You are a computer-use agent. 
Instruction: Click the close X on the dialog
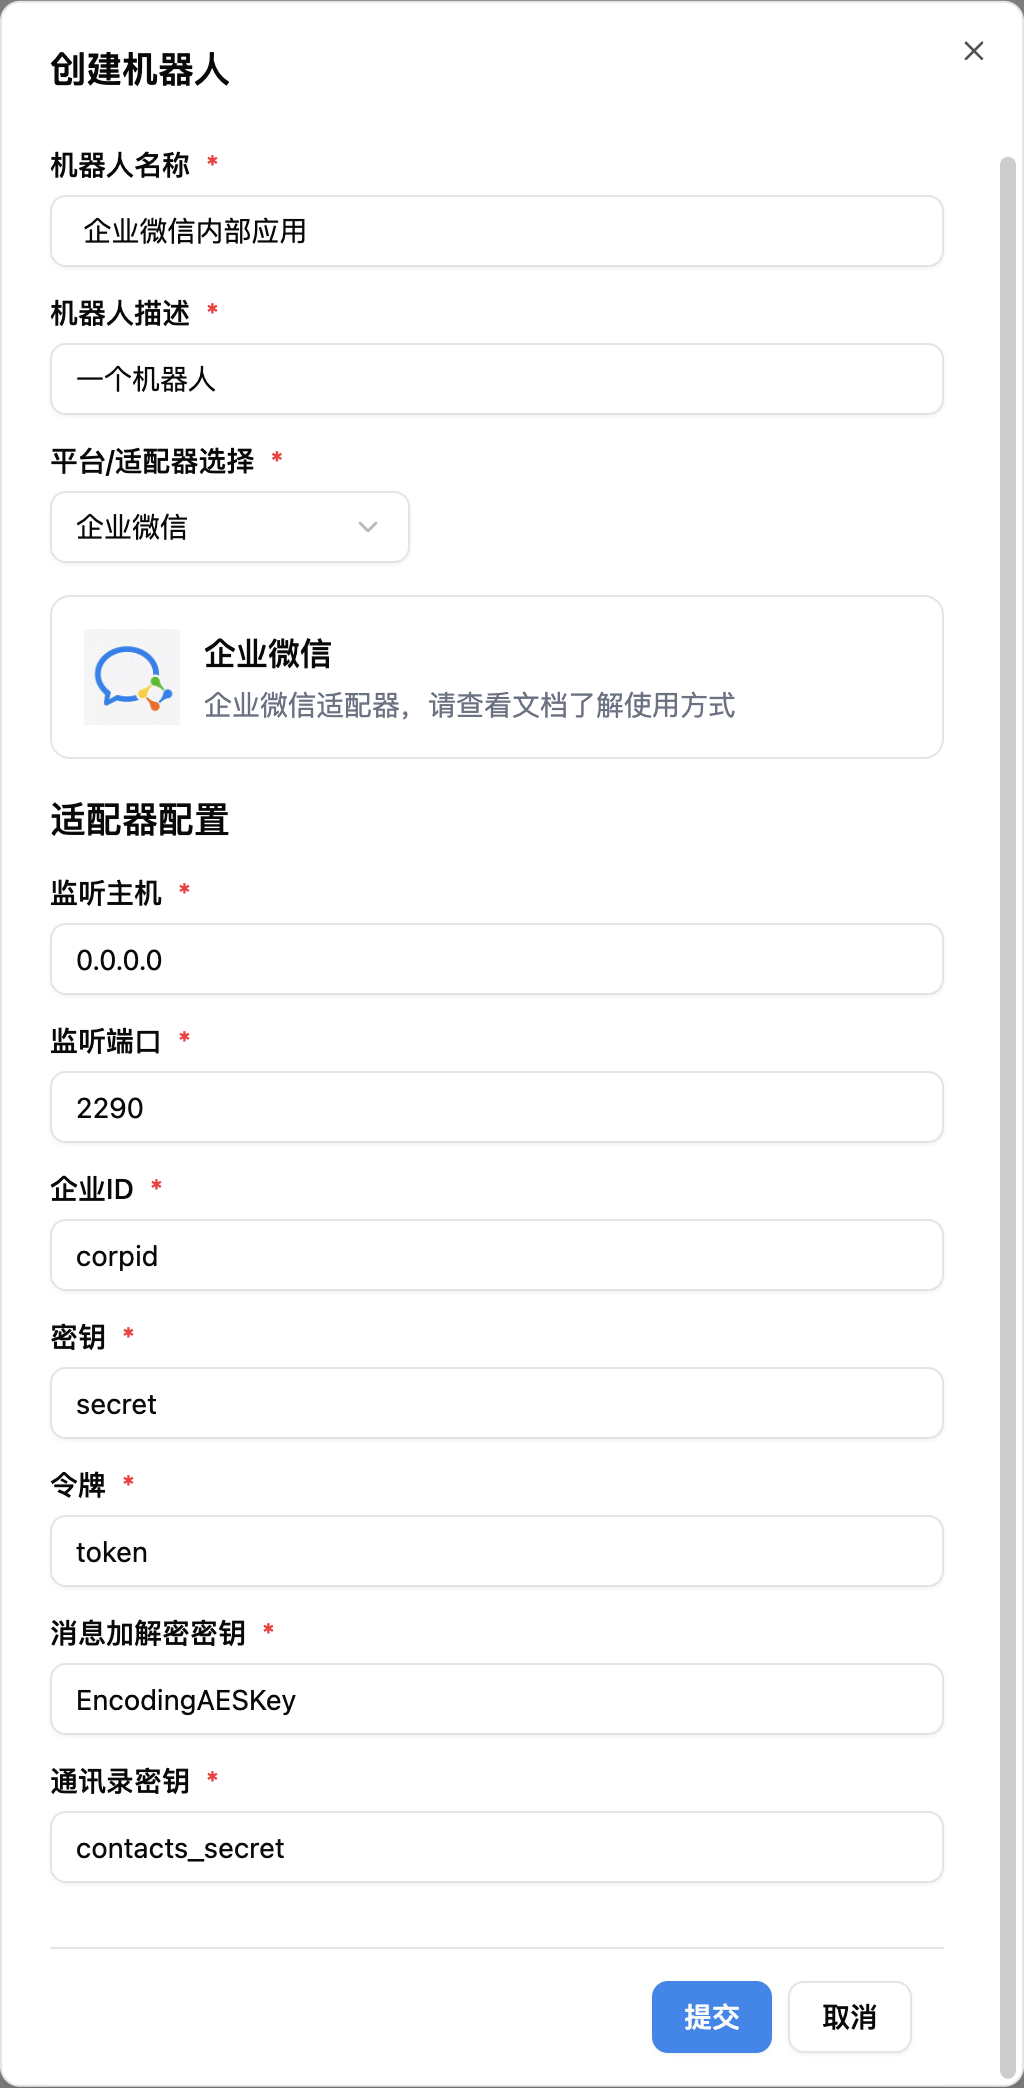[x=974, y=51]
